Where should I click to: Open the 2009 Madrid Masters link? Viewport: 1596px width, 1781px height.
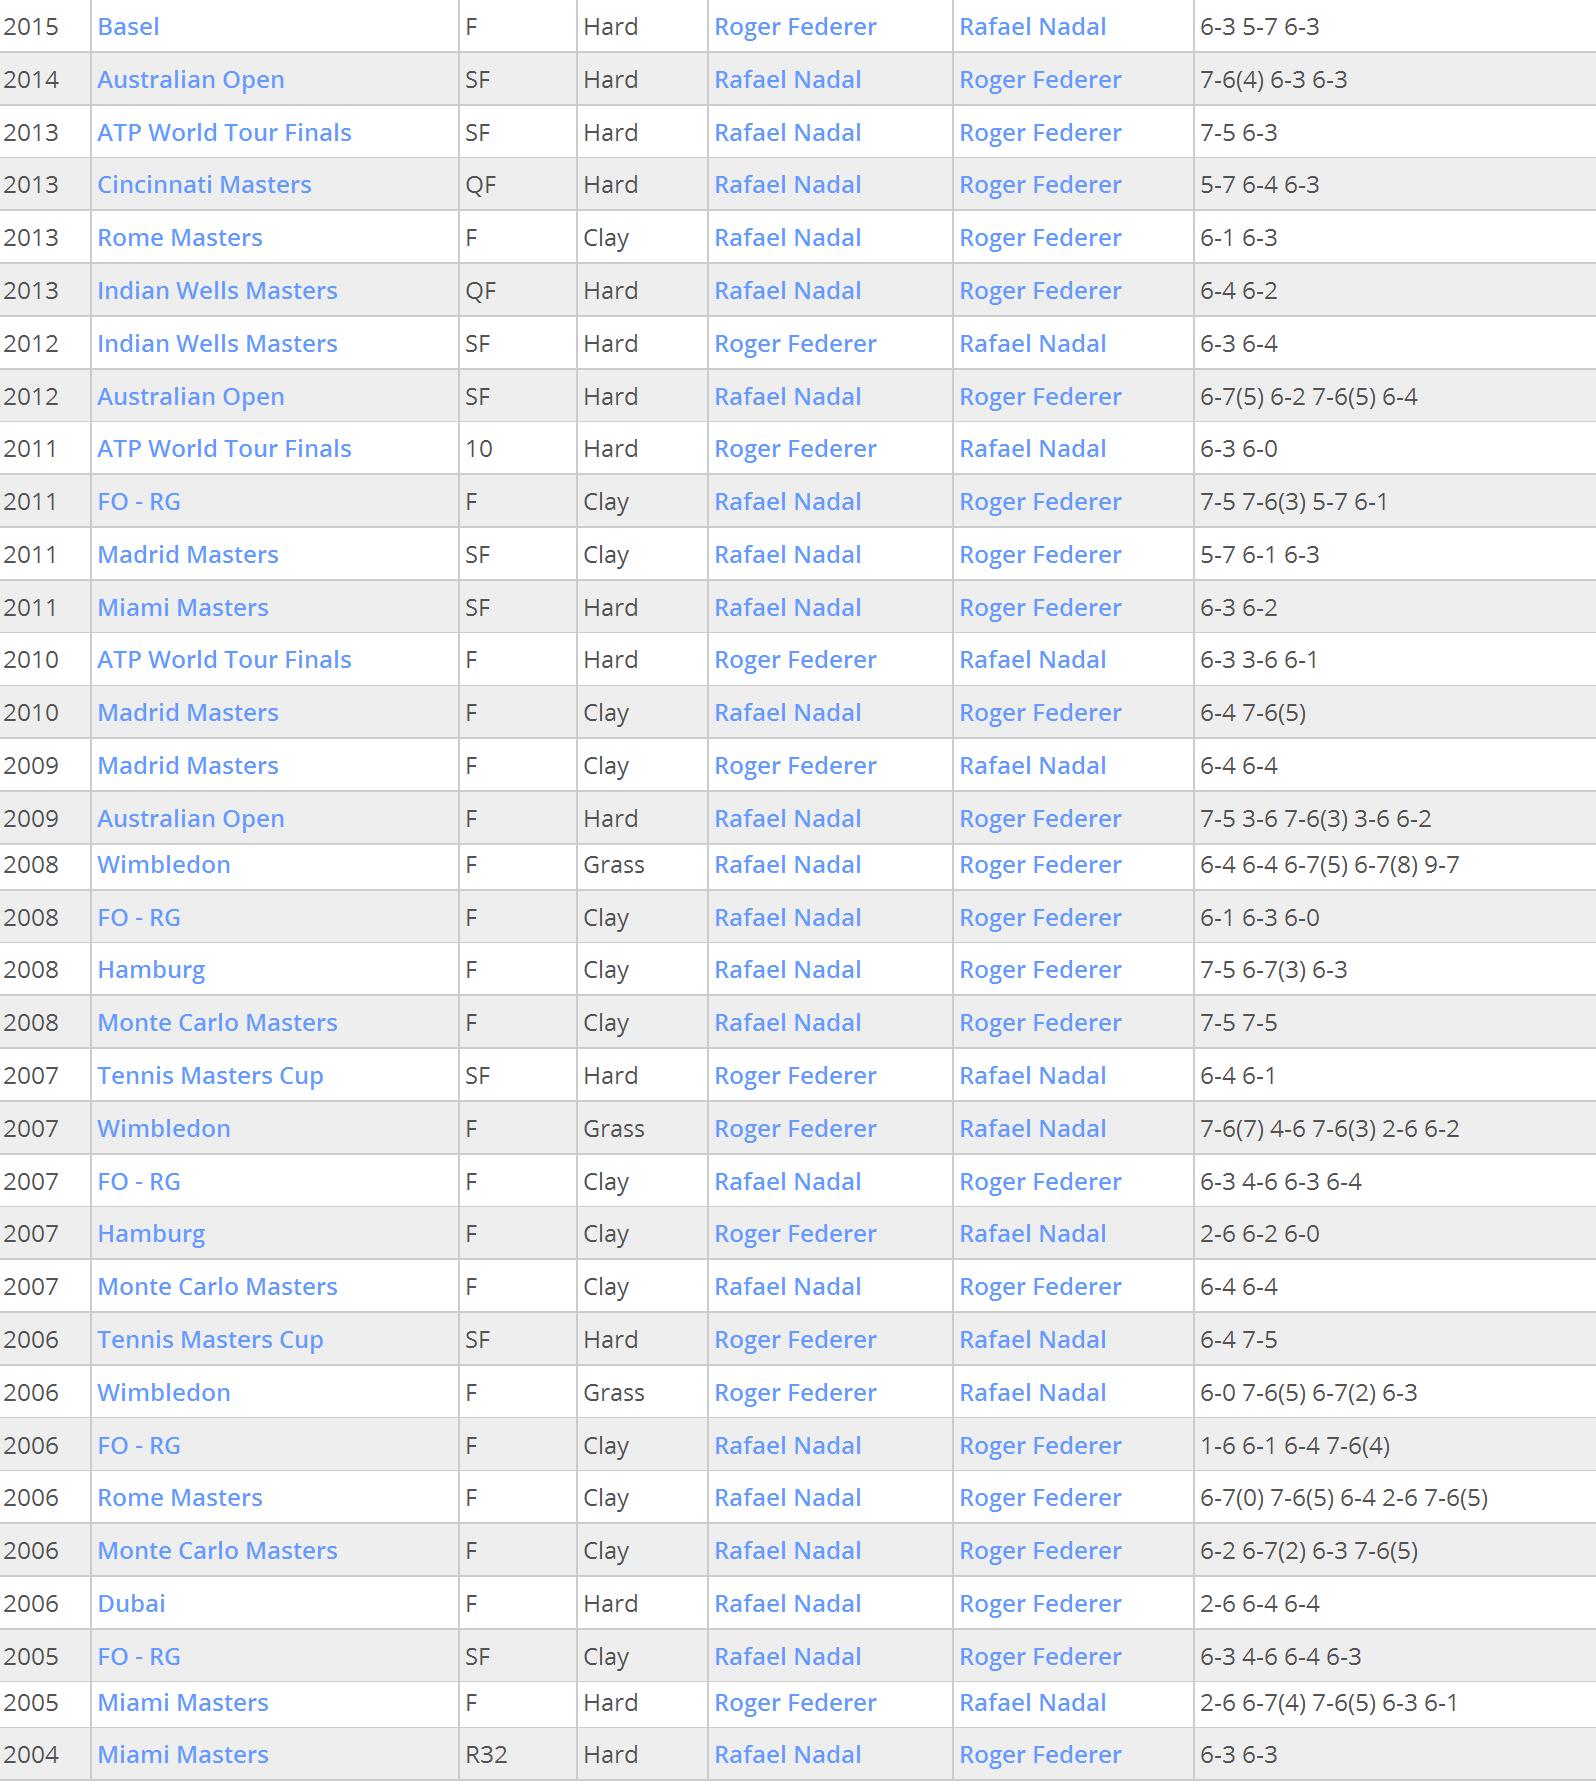click(188, 766)
